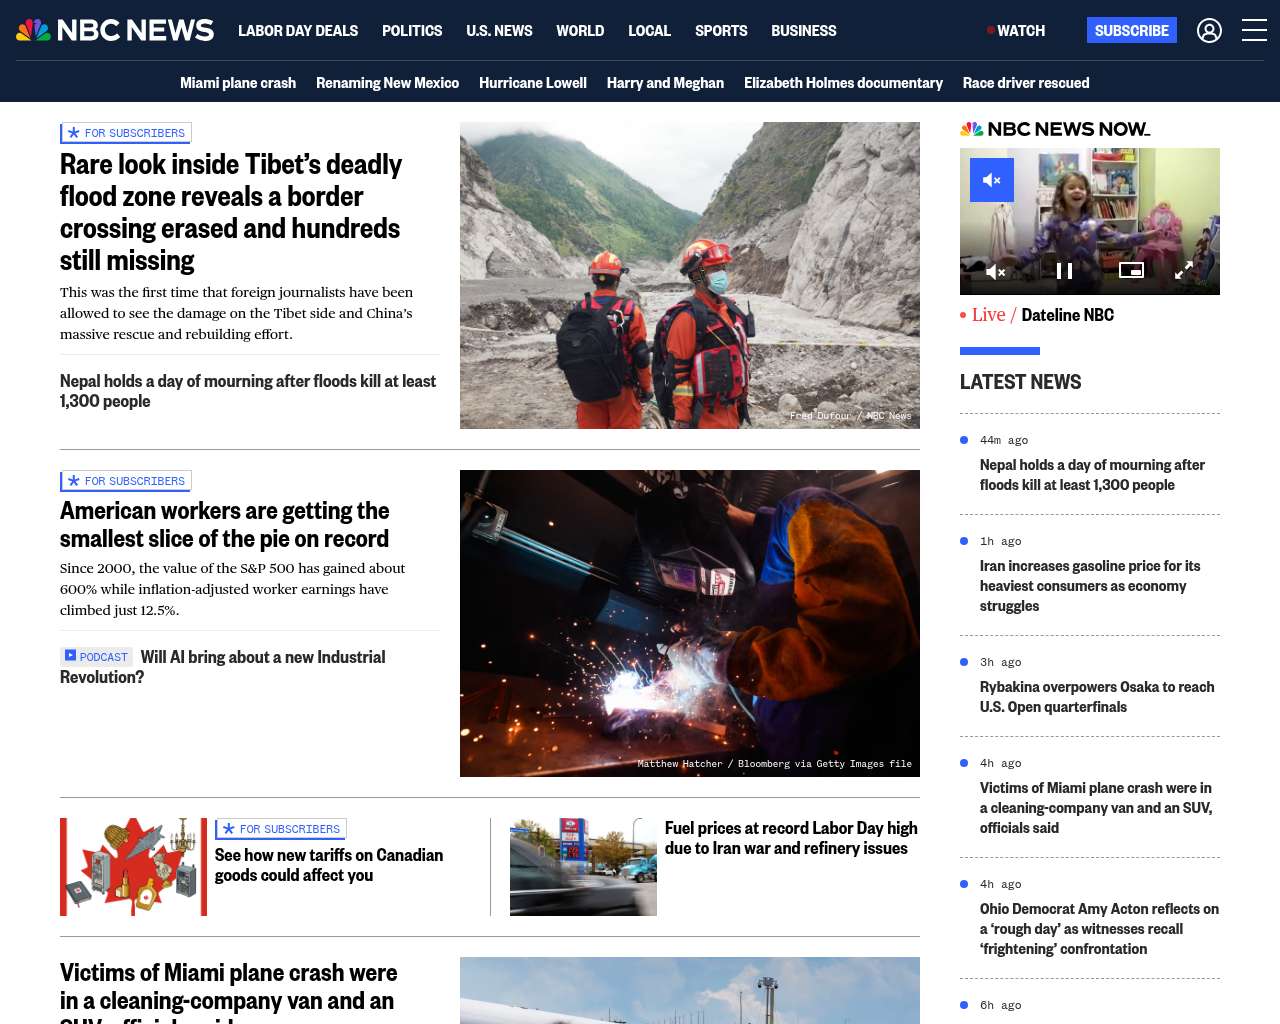The image size is (1280, 1024).
Task: Open the Tibet flood zone headline
Action: [x=231, y=212]
